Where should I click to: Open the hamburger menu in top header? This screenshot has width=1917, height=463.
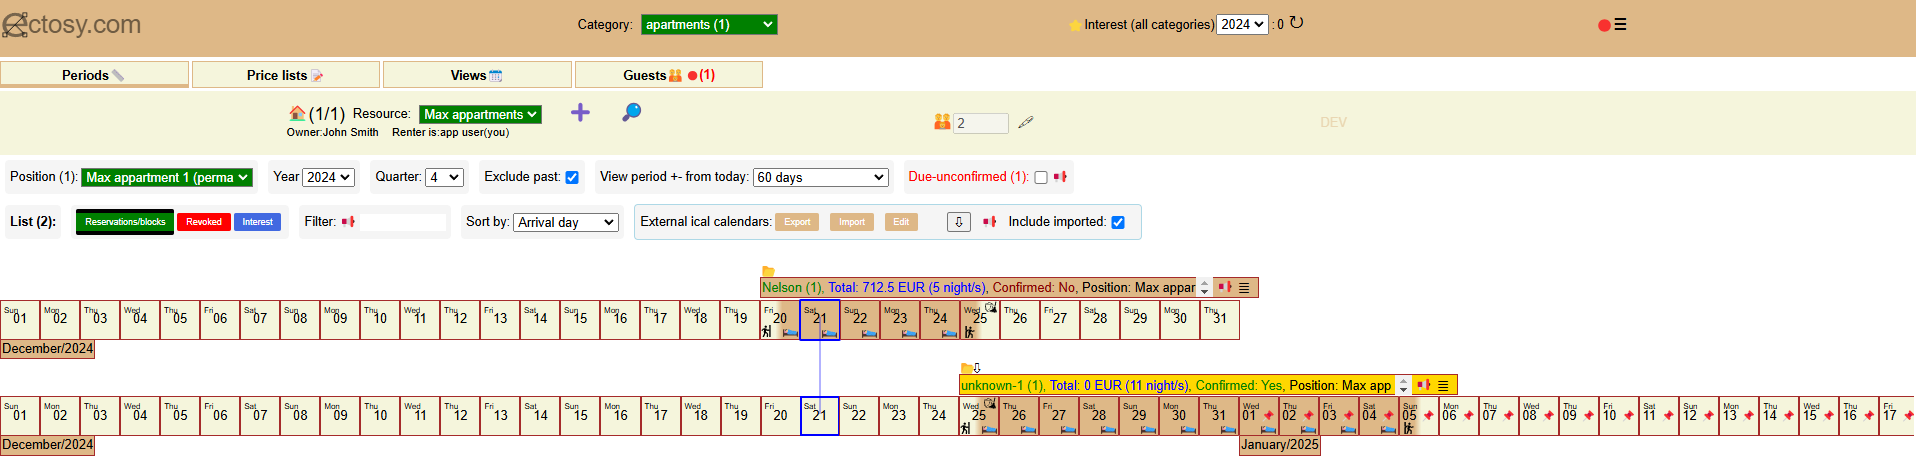(1620, 25)
